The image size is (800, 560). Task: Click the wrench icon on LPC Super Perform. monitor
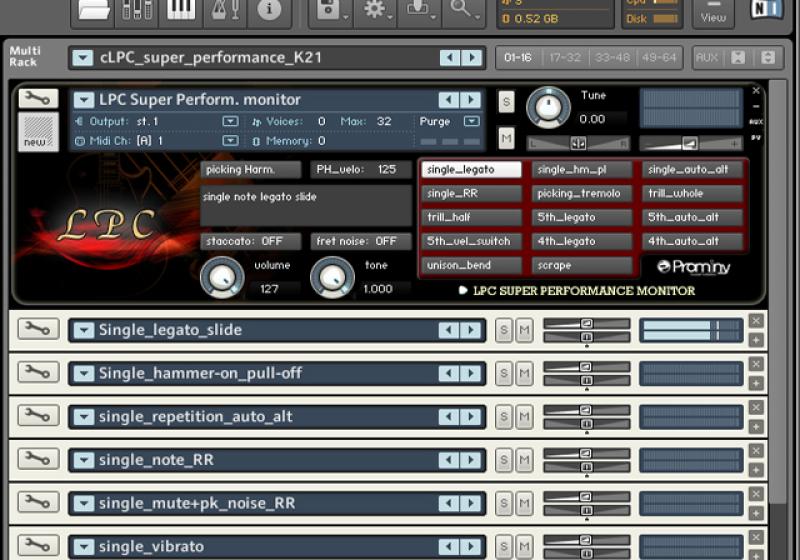click(x=38, y=99)
